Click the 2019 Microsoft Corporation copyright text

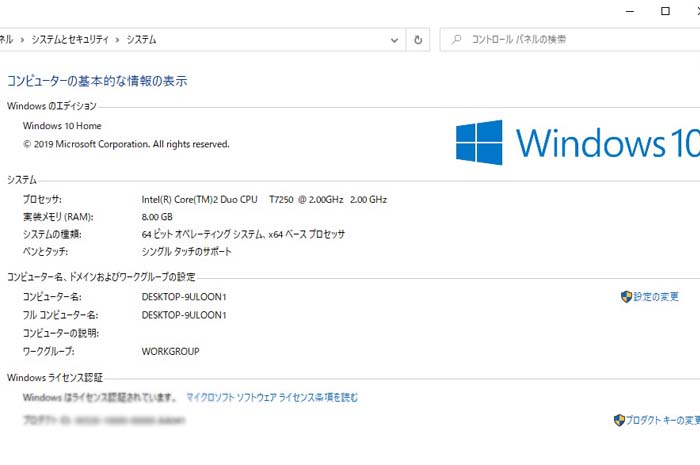click(x=126, y=144)
